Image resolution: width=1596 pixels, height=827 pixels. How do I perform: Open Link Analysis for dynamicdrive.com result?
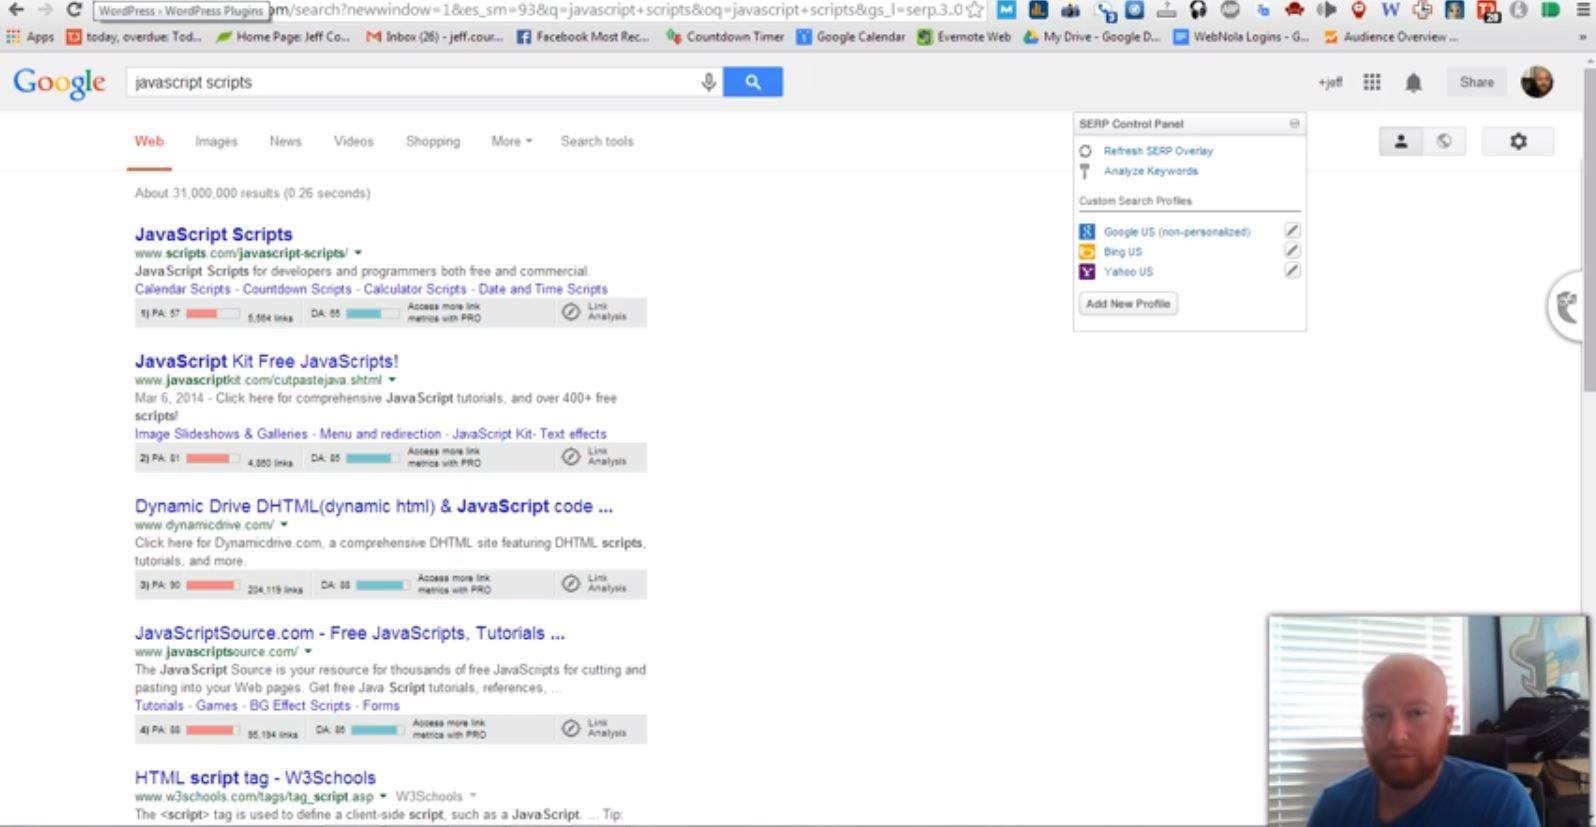pos(594,584)
